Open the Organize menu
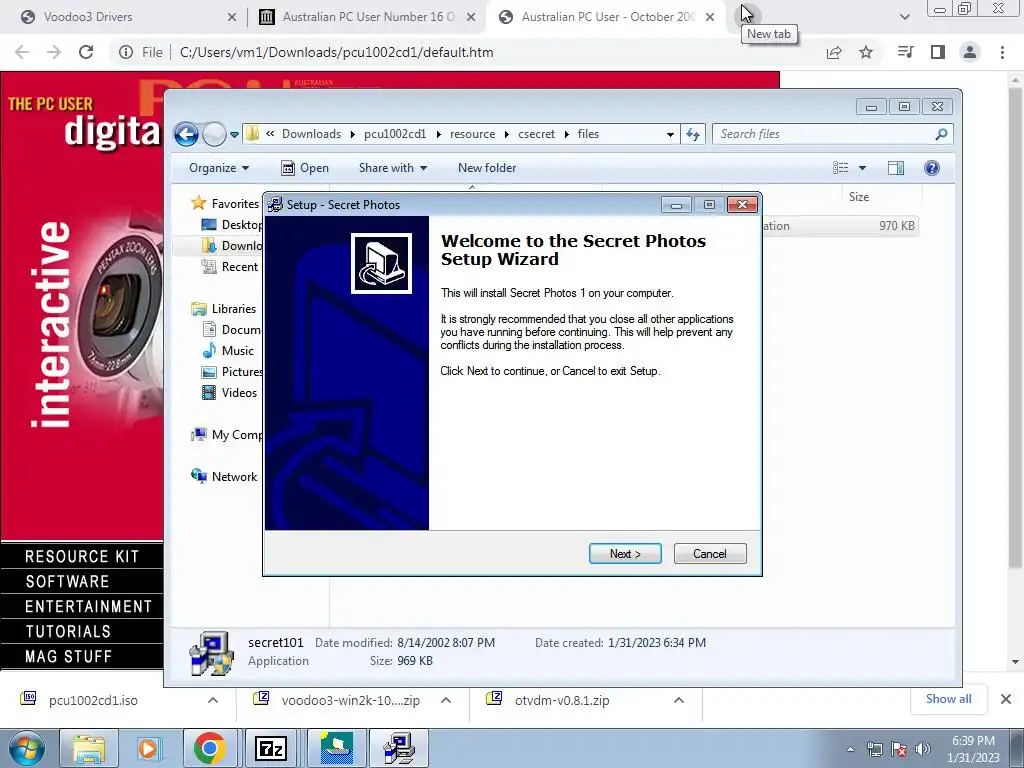Viewport: 1024px width, 768px height. pos(219,168)
